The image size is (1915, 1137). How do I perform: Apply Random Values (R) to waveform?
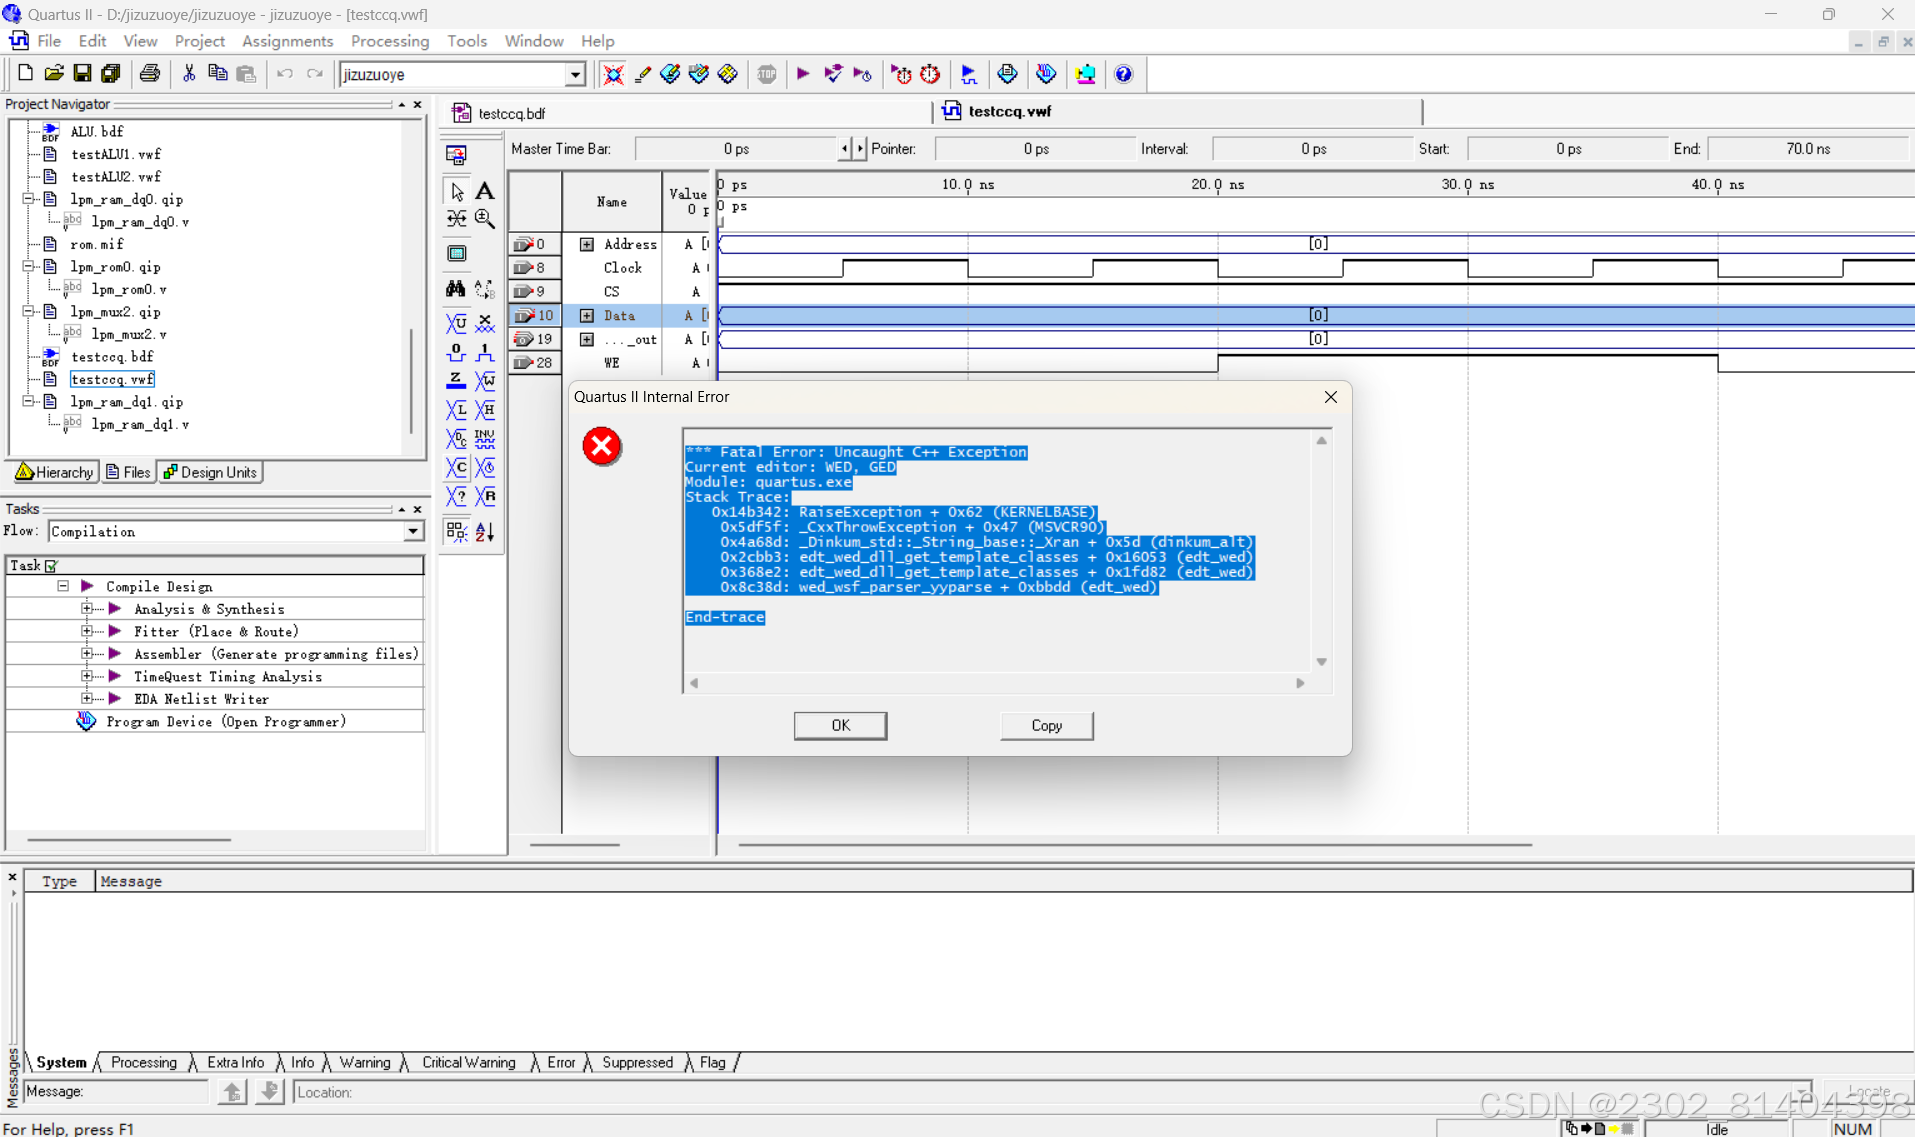(485, 497)
